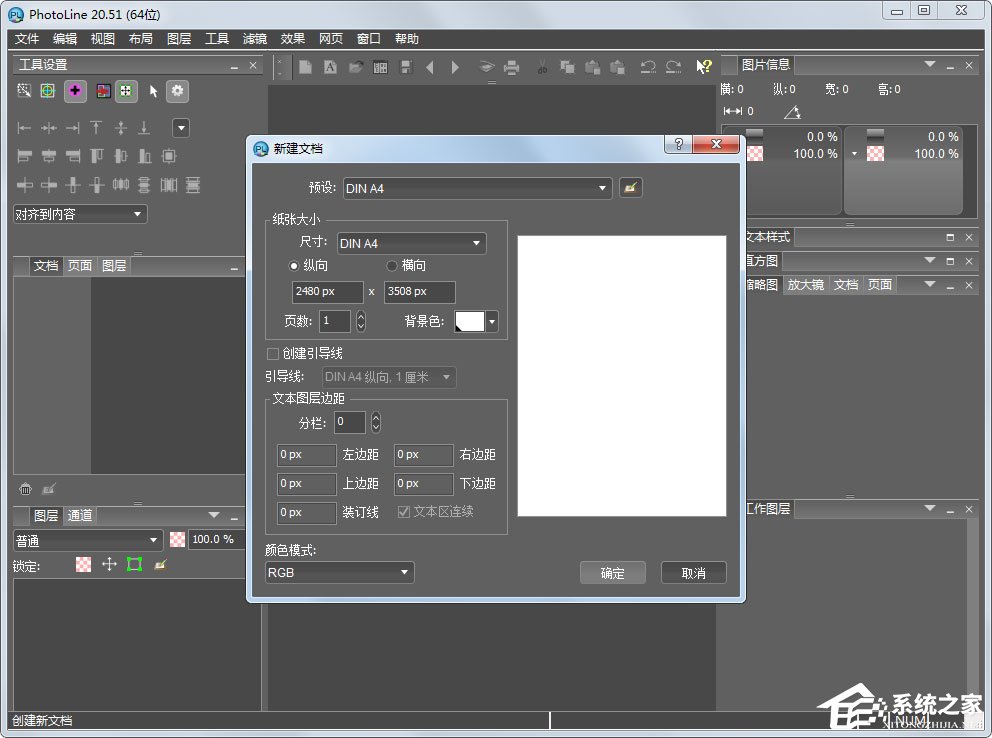
Task: Click the 取消 button
Action: pyautogui.click(x=693, y=573)
